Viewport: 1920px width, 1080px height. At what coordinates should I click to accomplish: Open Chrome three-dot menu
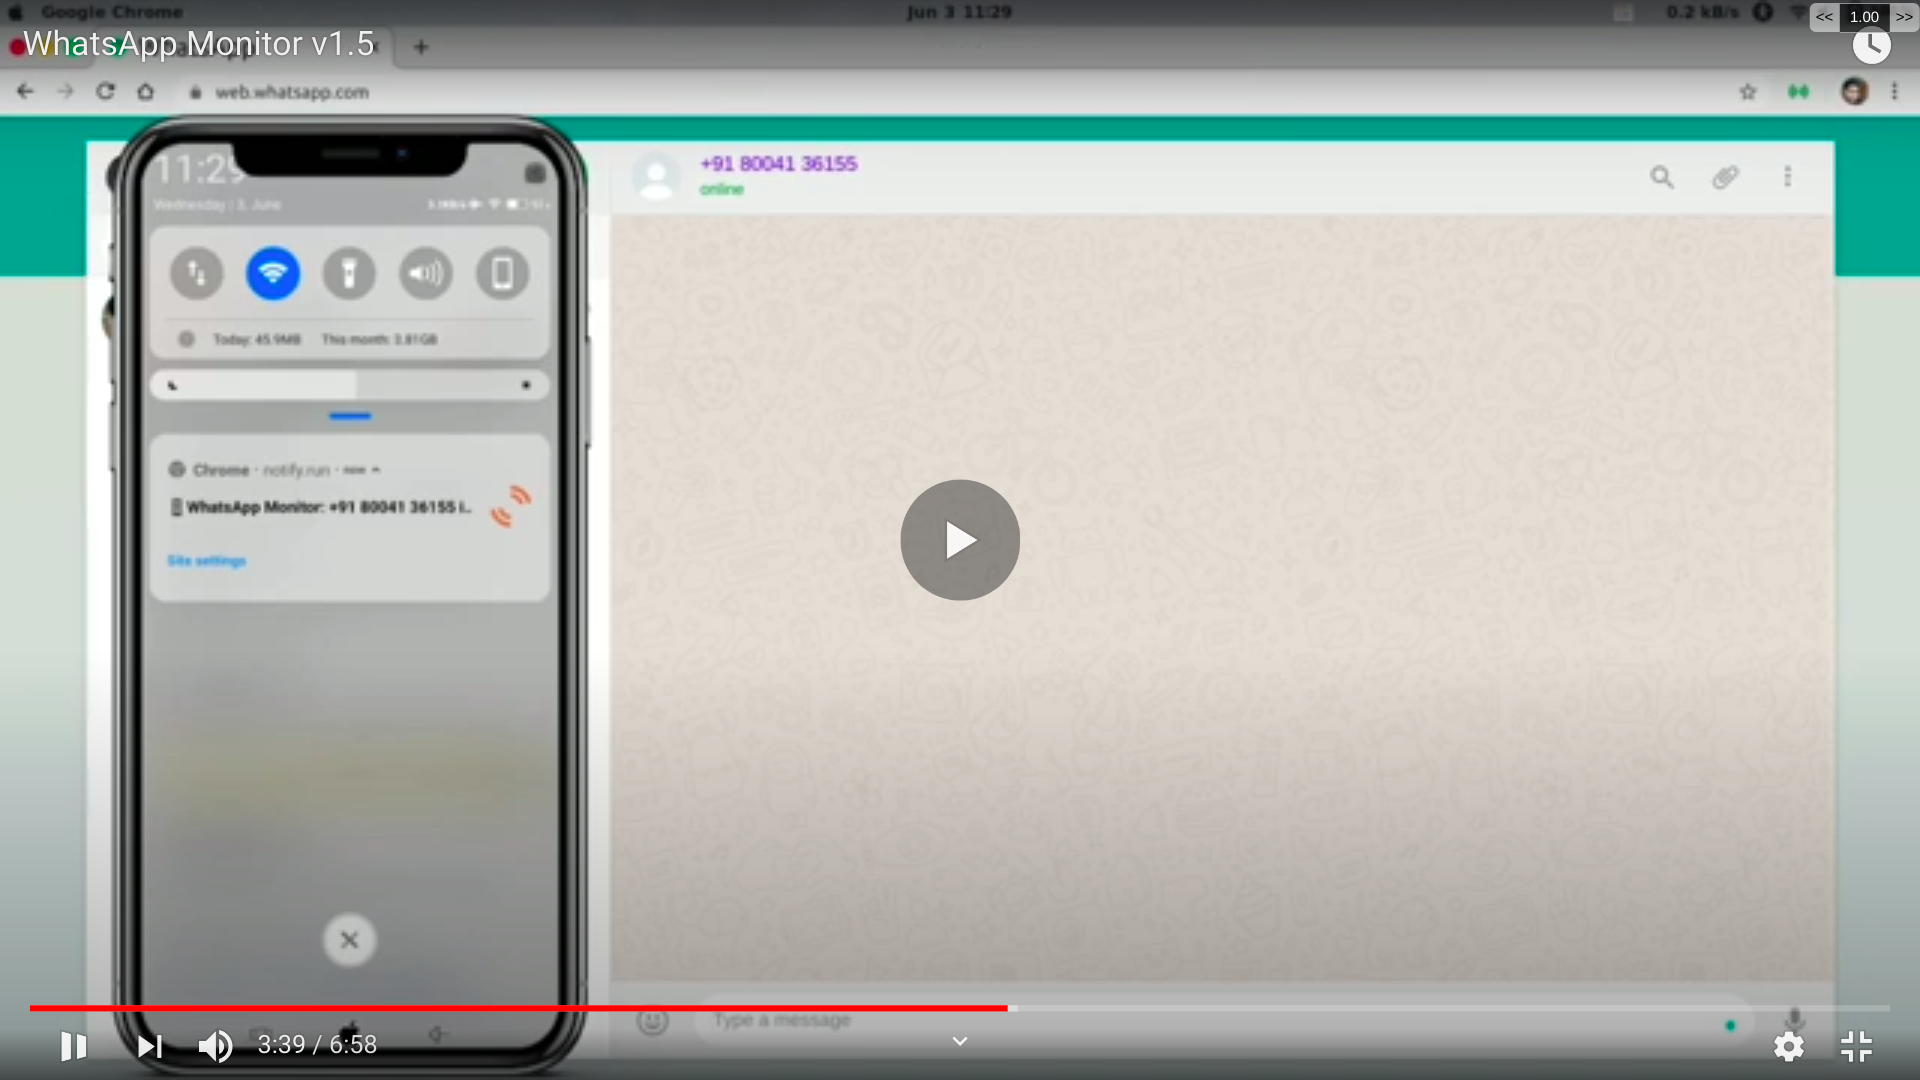coord(1894,92)
